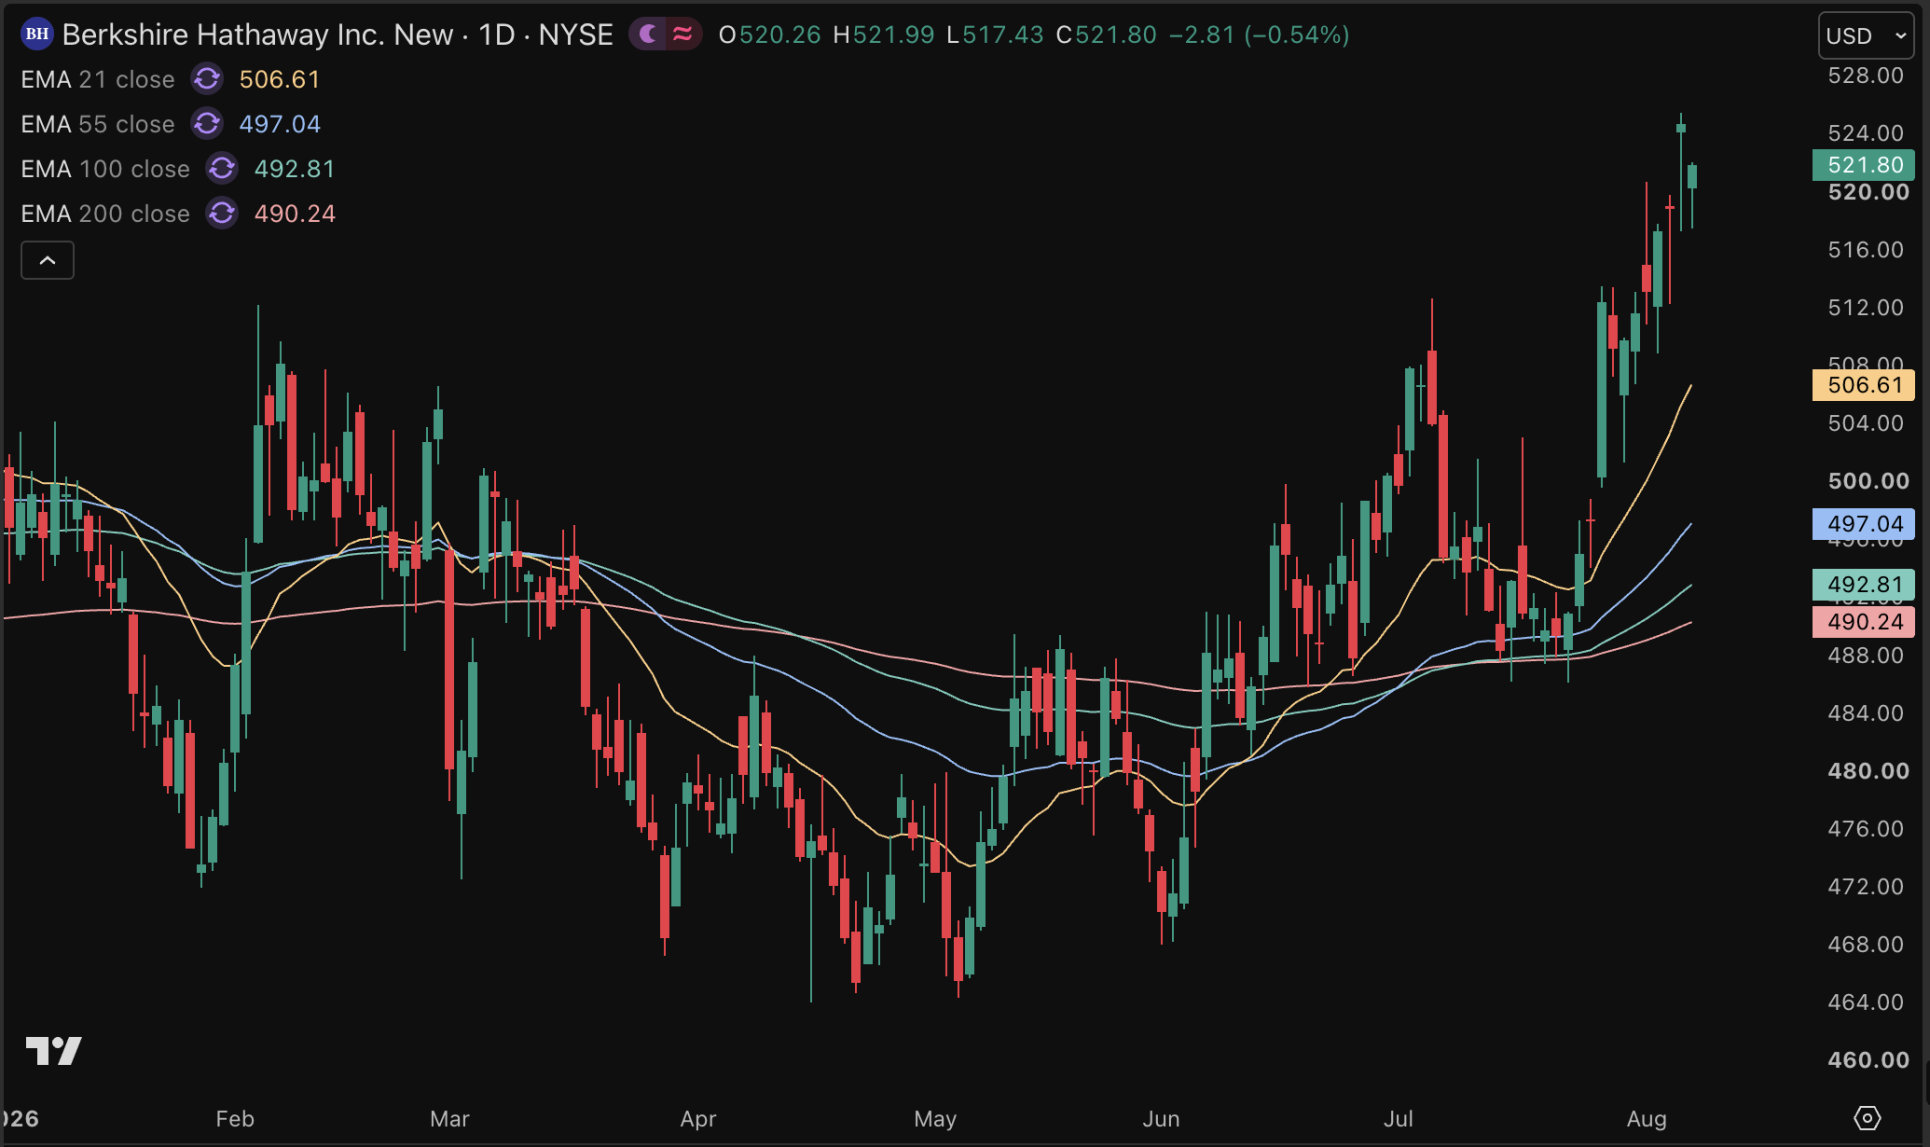This screenshot has width=1930, height=1147.
Task: Collapse the indicator legend with the chevron
Action: (x=47, y=261)
